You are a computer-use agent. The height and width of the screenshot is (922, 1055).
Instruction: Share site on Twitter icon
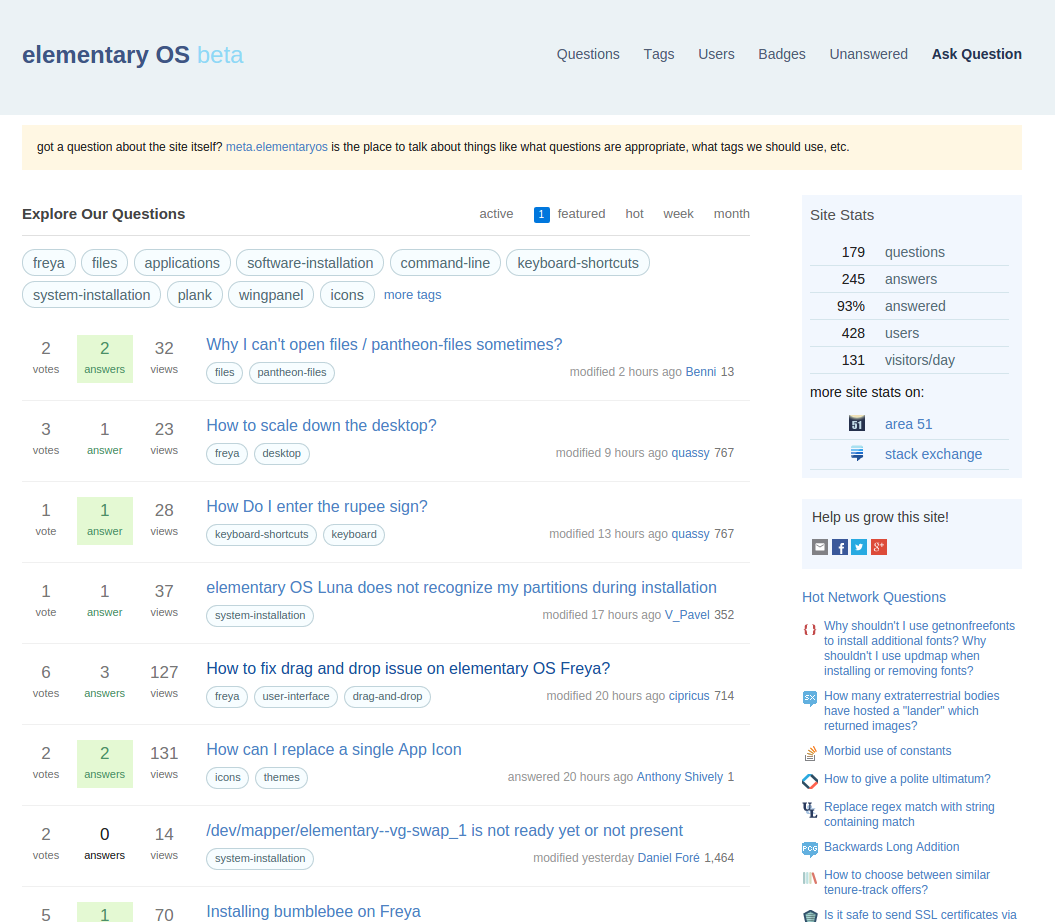(859, 547)
